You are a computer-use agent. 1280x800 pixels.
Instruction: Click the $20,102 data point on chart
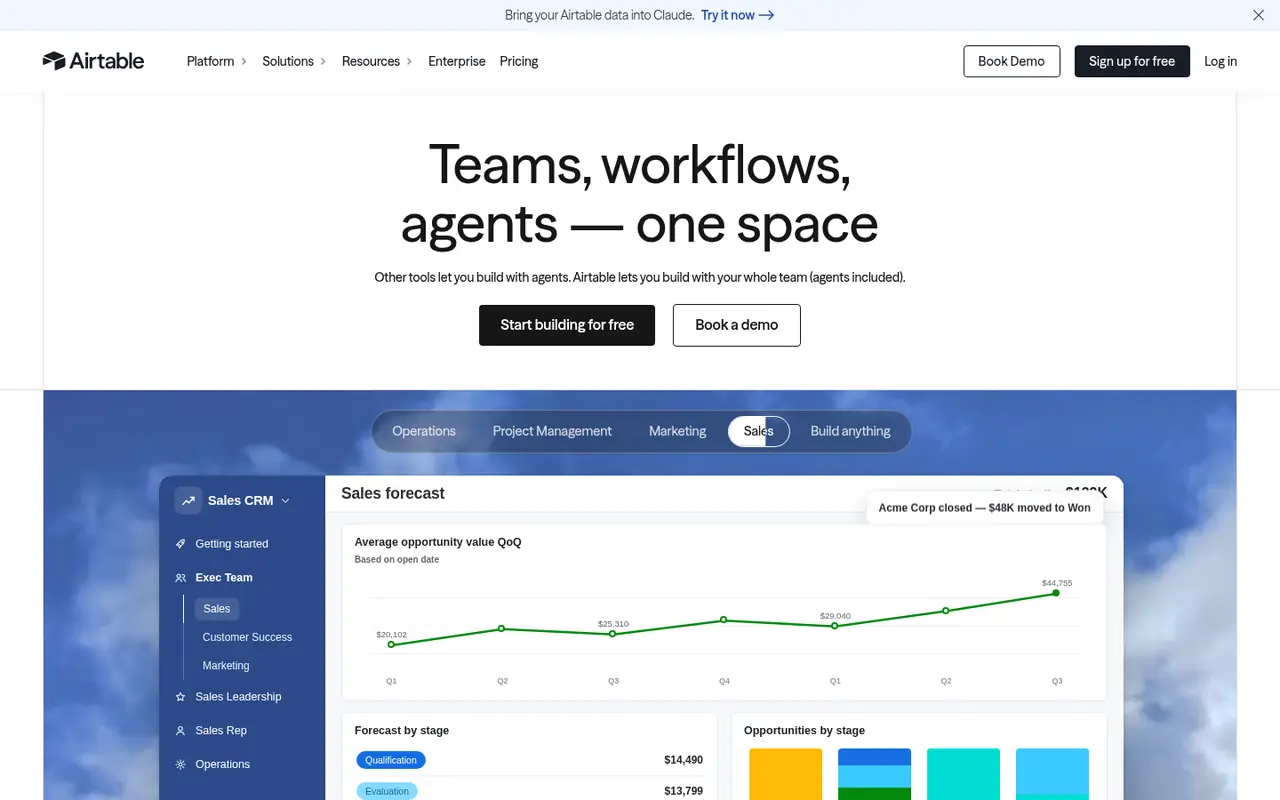(391, 645)
